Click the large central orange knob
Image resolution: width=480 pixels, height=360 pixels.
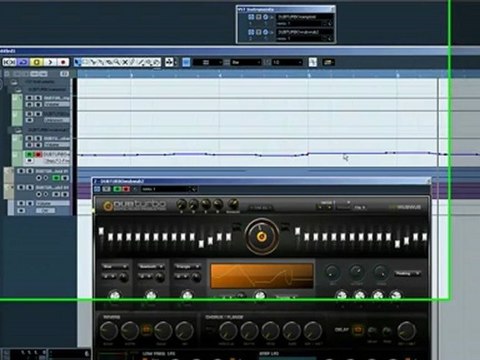click(x=262, y=236)
